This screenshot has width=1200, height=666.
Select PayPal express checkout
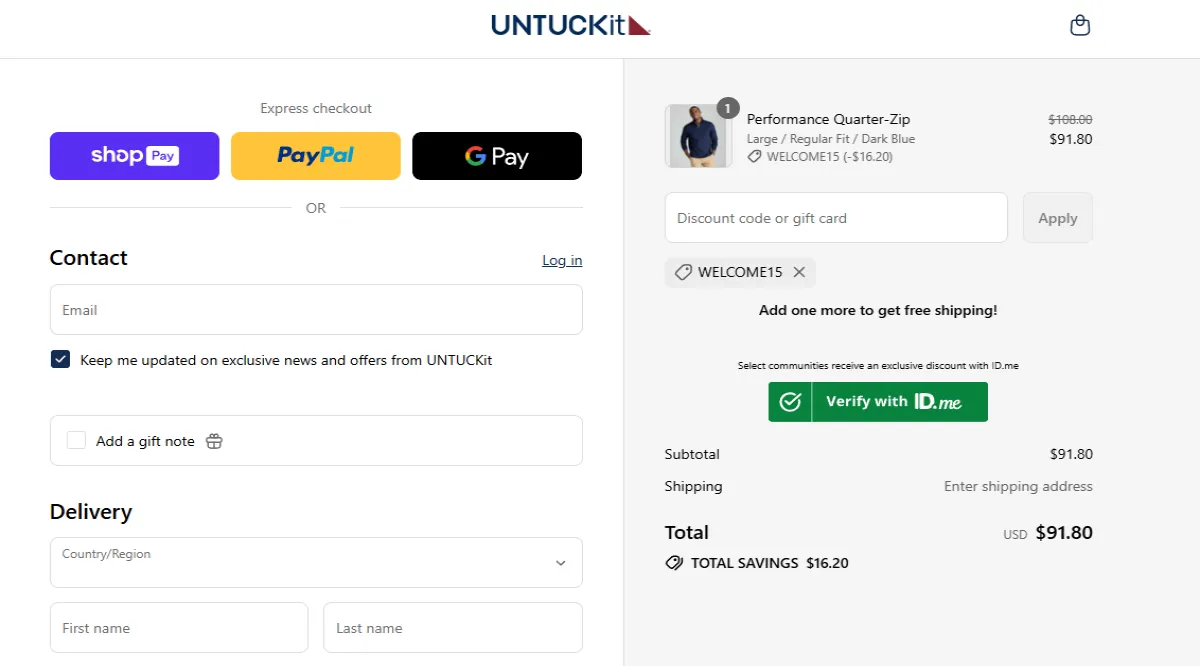(315, 155)
